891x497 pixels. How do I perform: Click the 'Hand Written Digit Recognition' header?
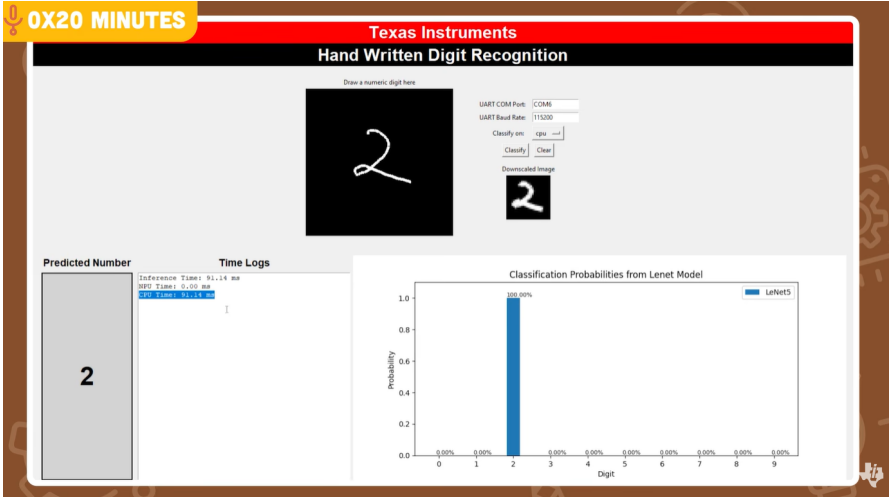[443, 55]
